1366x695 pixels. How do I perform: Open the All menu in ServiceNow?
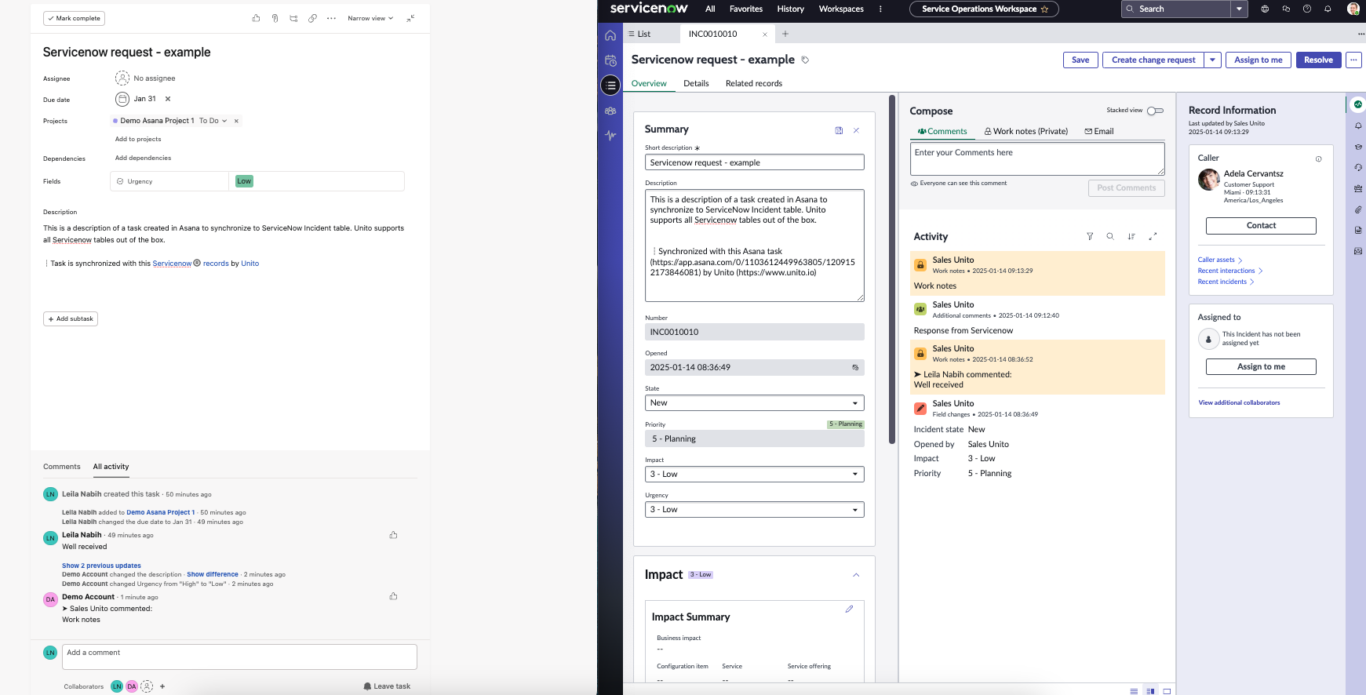tap(710, 9)
